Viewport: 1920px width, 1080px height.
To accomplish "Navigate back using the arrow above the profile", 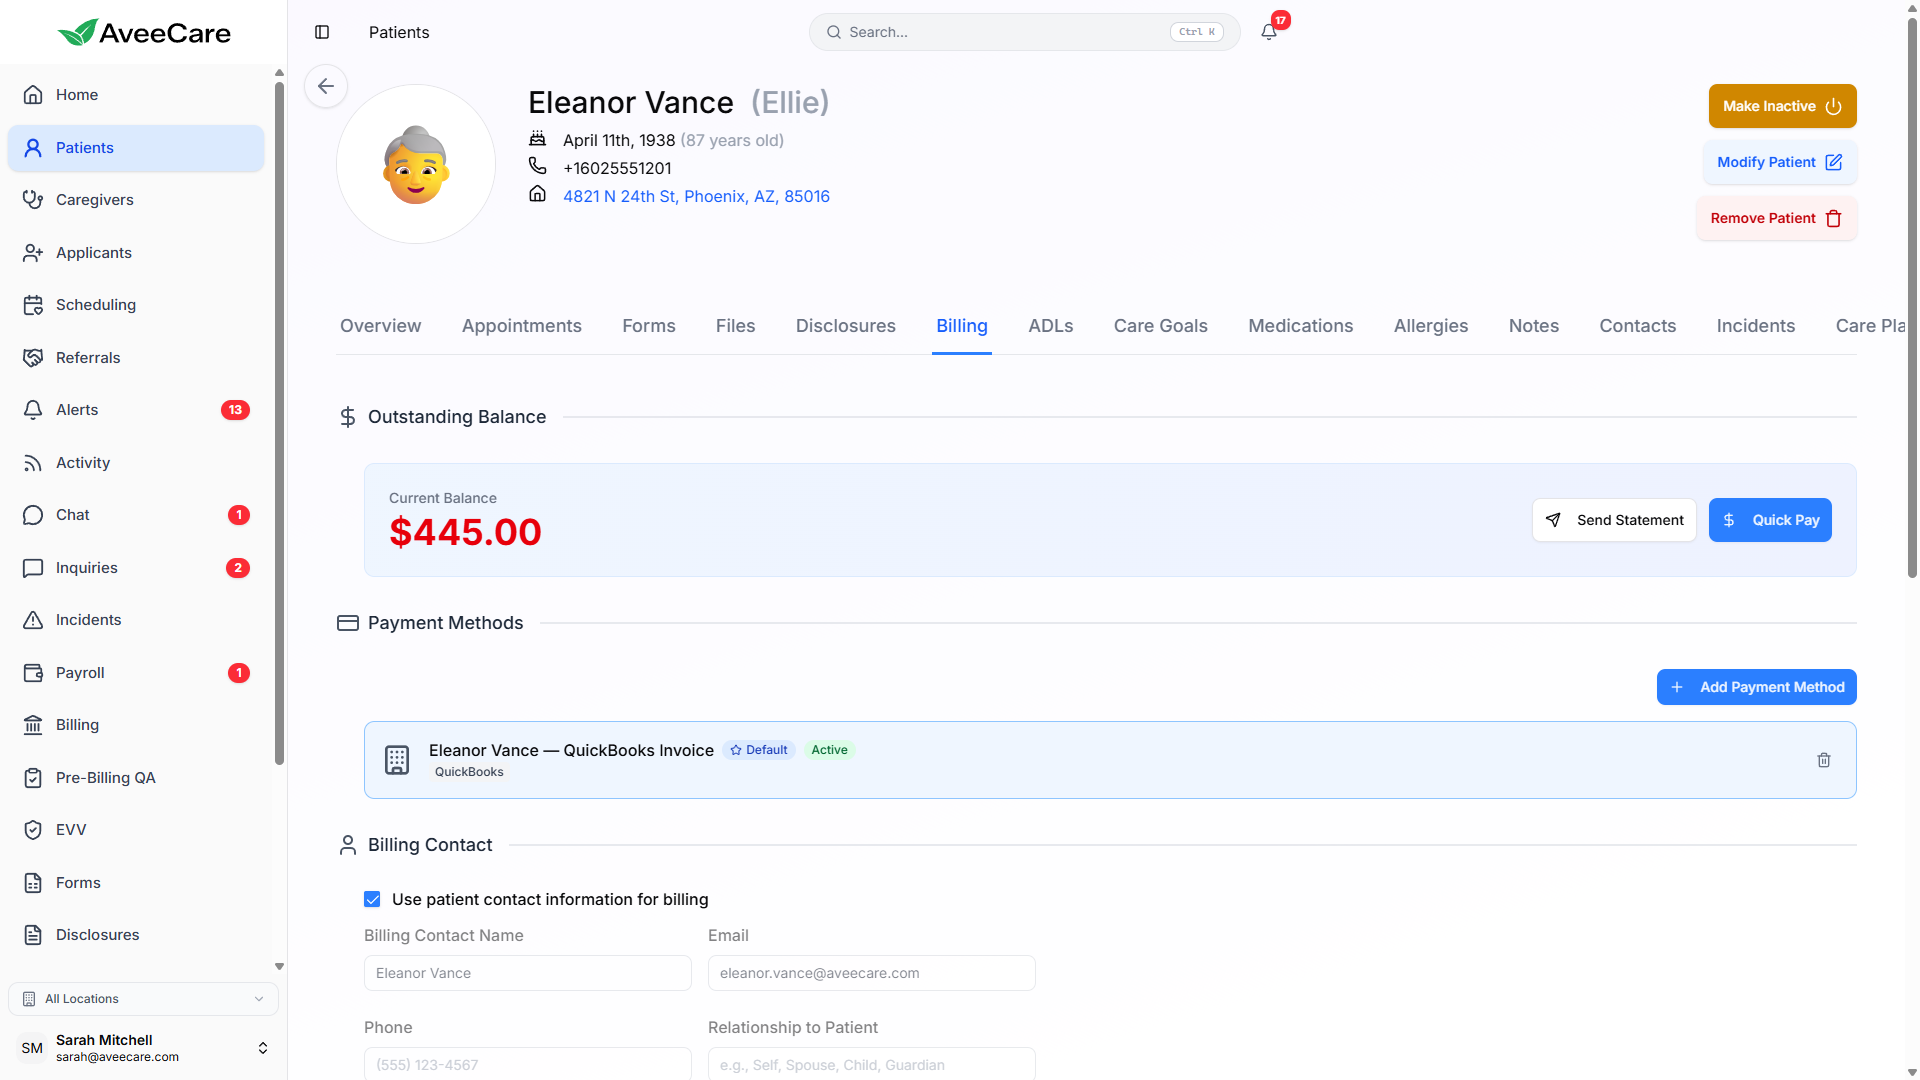I will click(325, 86).
